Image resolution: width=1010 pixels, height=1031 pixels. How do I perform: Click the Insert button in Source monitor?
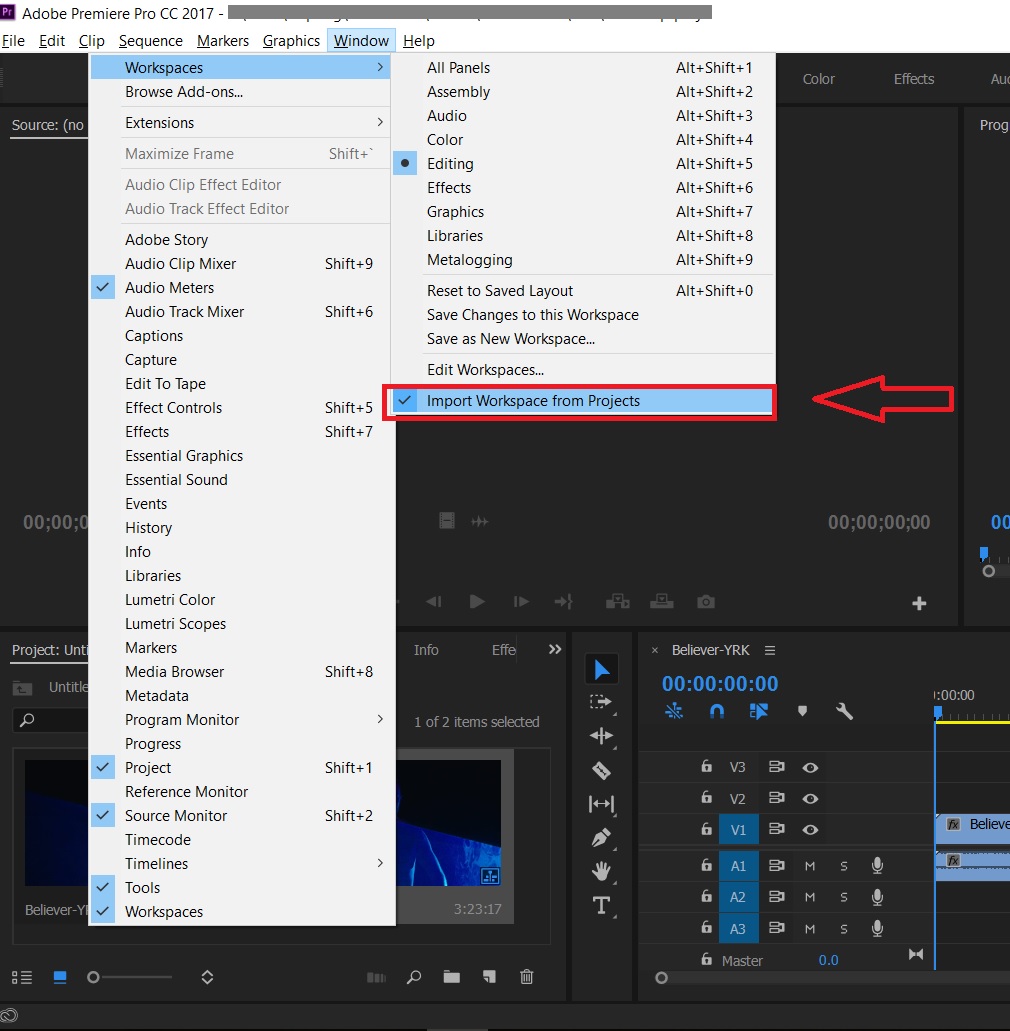coord(617,602)
